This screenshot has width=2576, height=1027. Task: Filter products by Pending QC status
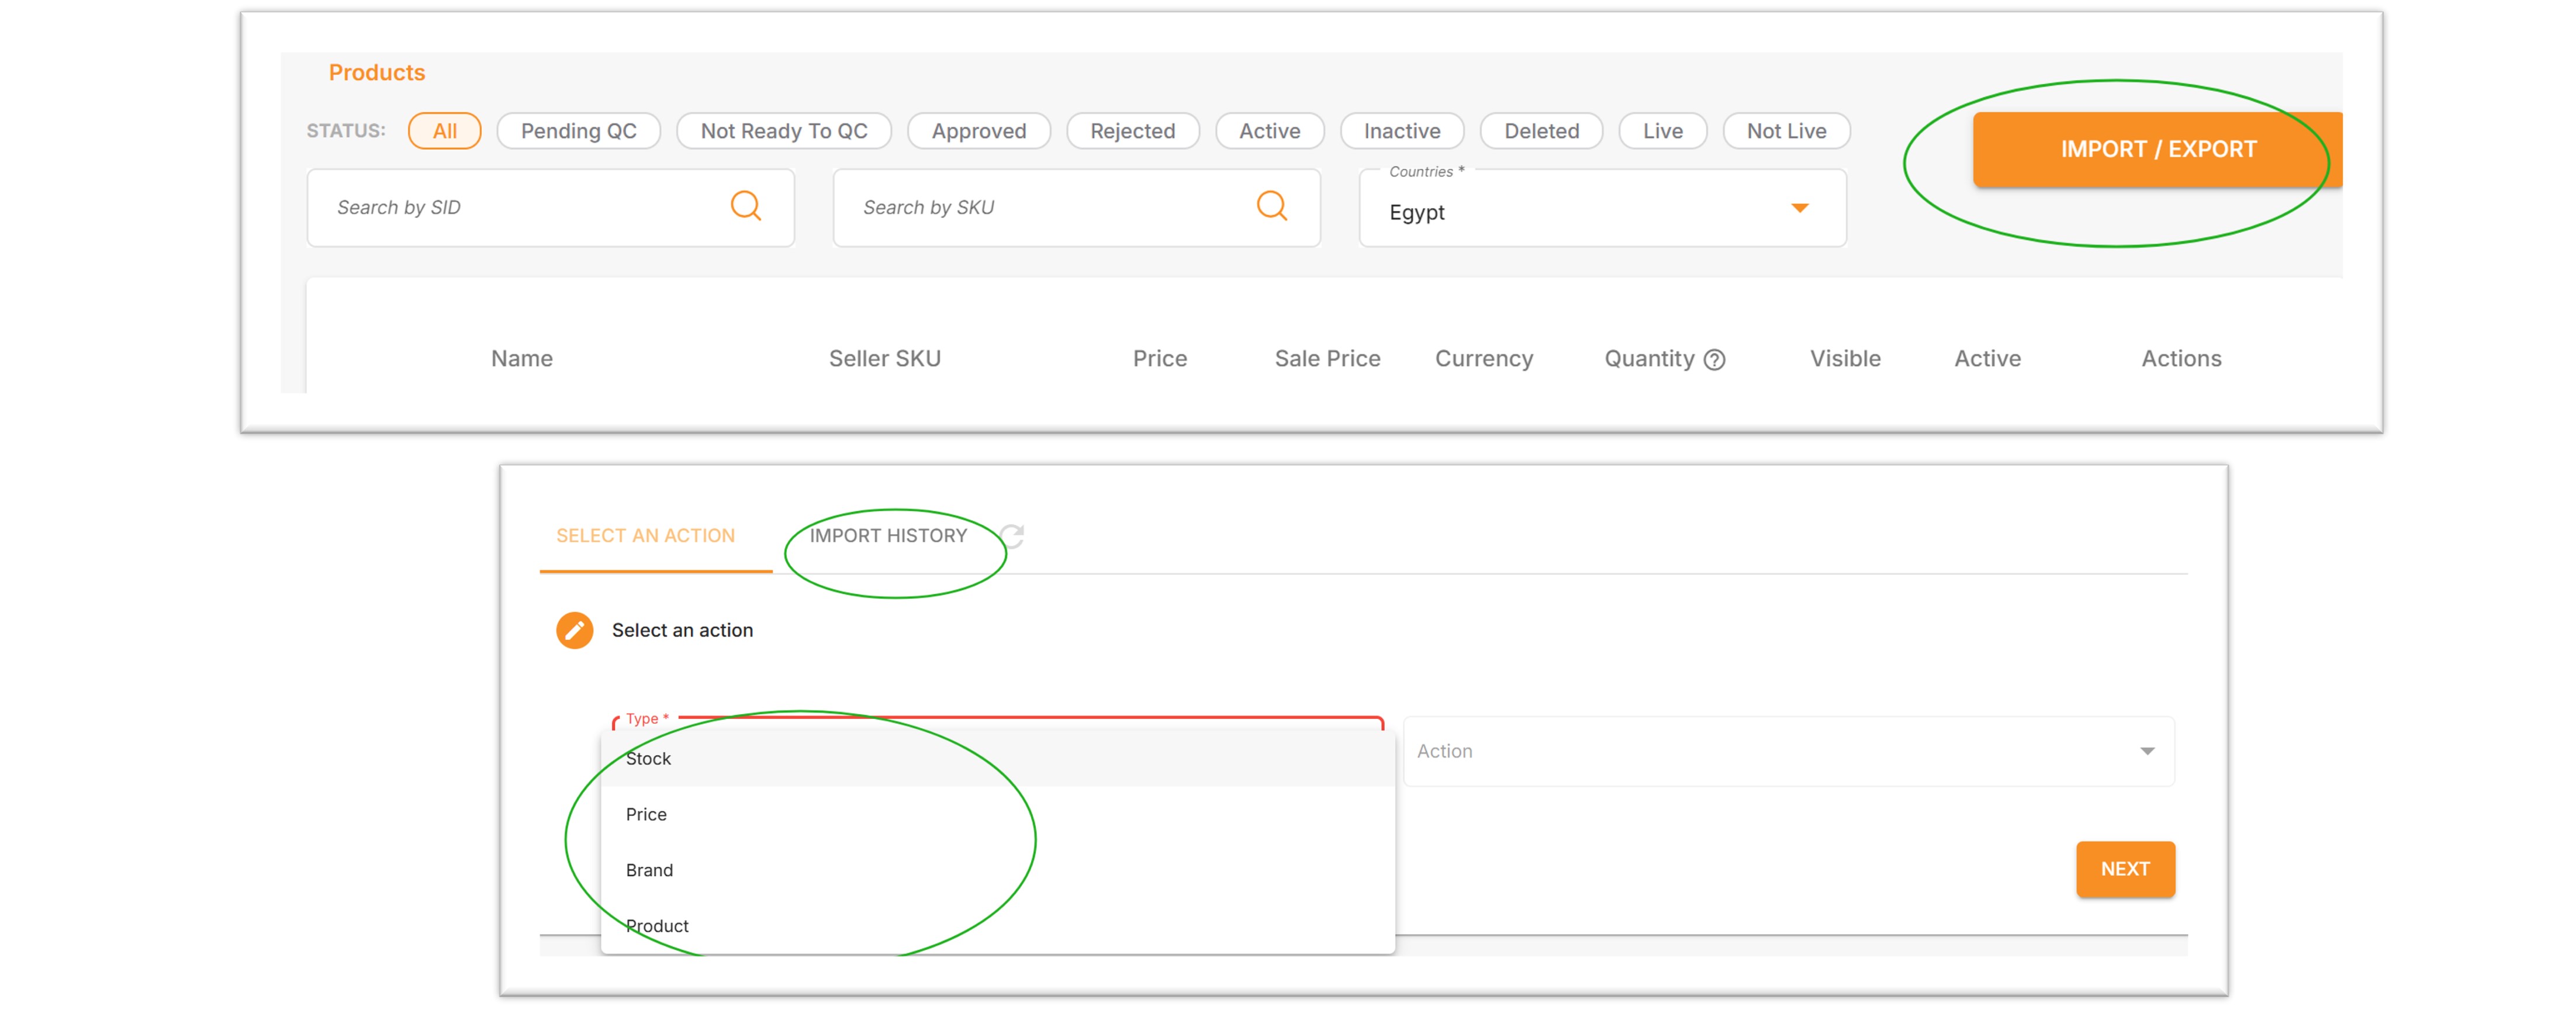click(578, 131)
